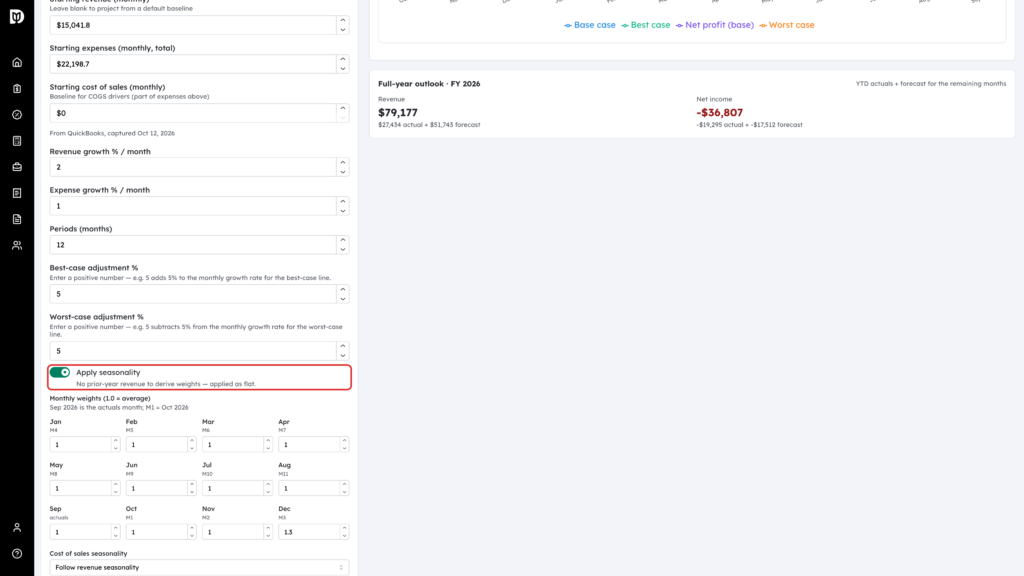Toggle the Best case legend series

coord(645,25)
